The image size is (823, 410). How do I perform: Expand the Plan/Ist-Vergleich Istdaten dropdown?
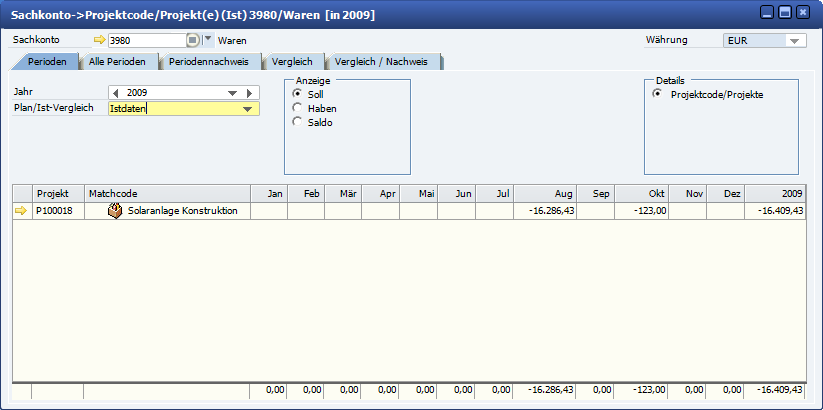click(247, 109)
